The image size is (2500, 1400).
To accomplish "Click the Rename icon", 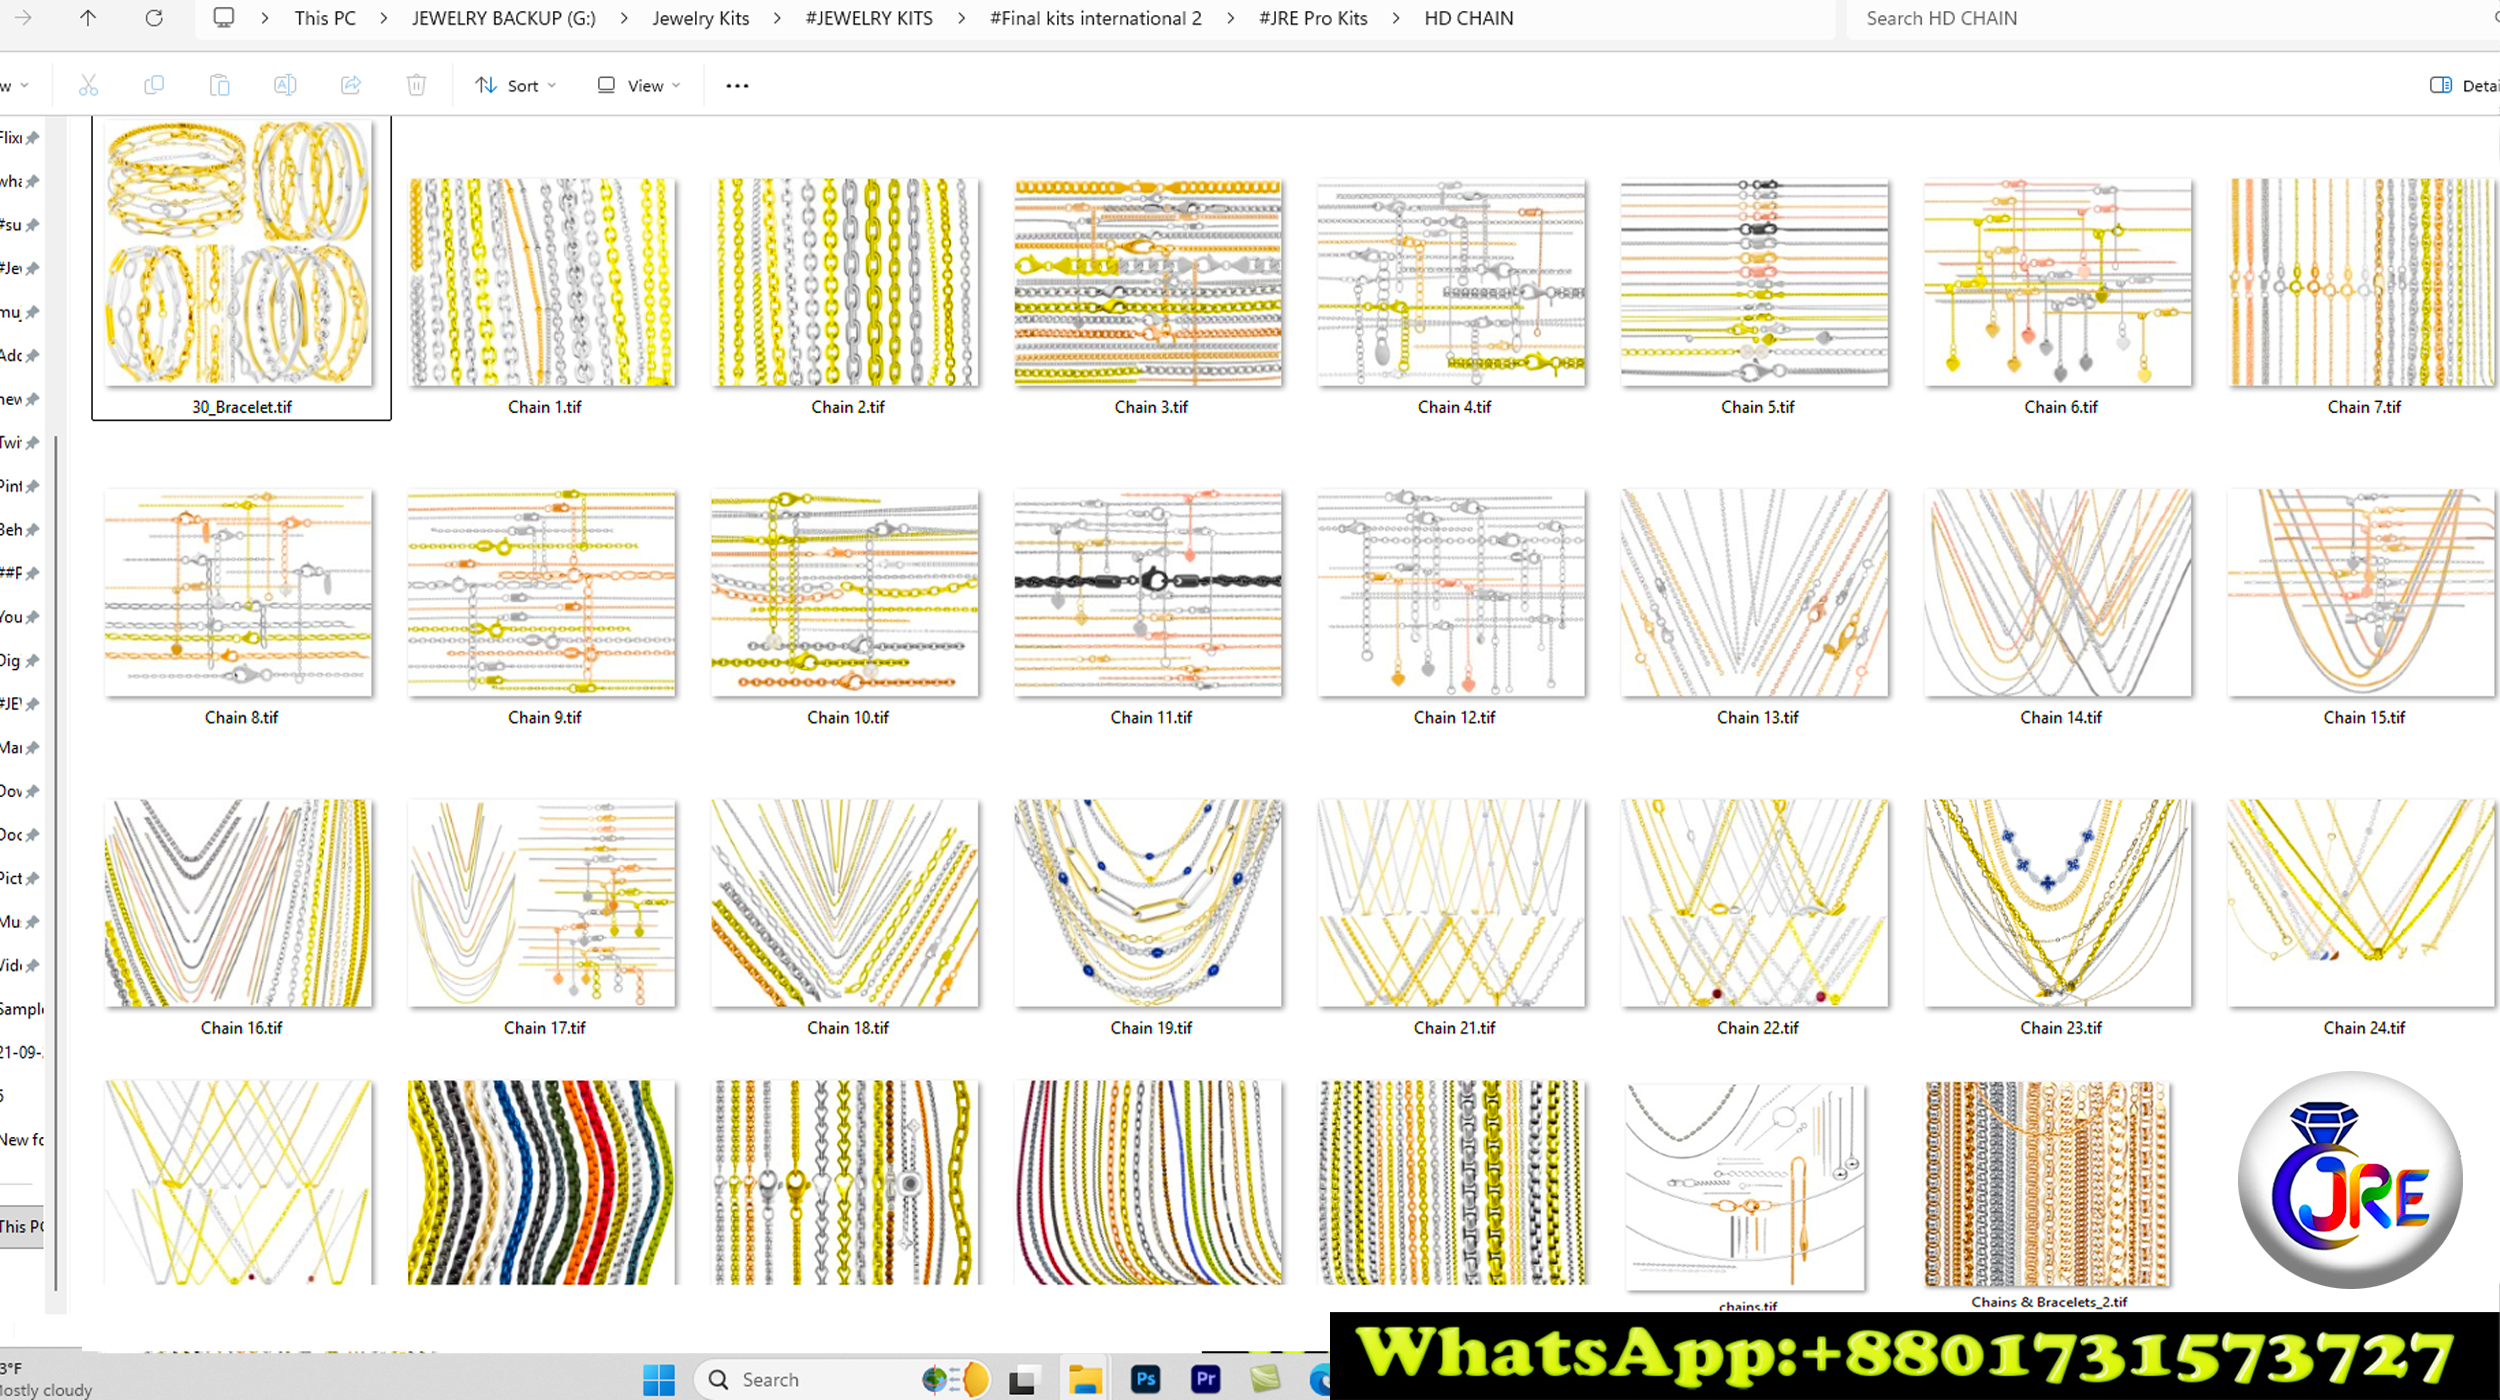I will (x=285, y=86).
